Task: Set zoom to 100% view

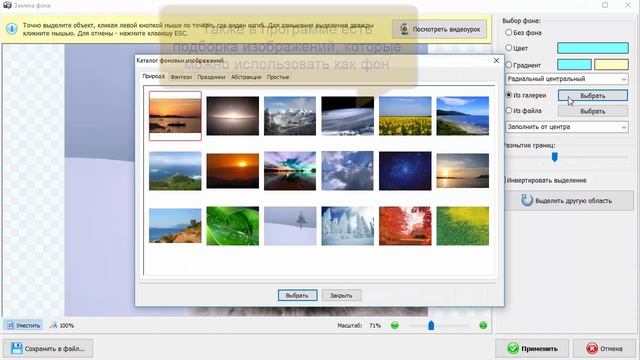Action: pos(62,325)
